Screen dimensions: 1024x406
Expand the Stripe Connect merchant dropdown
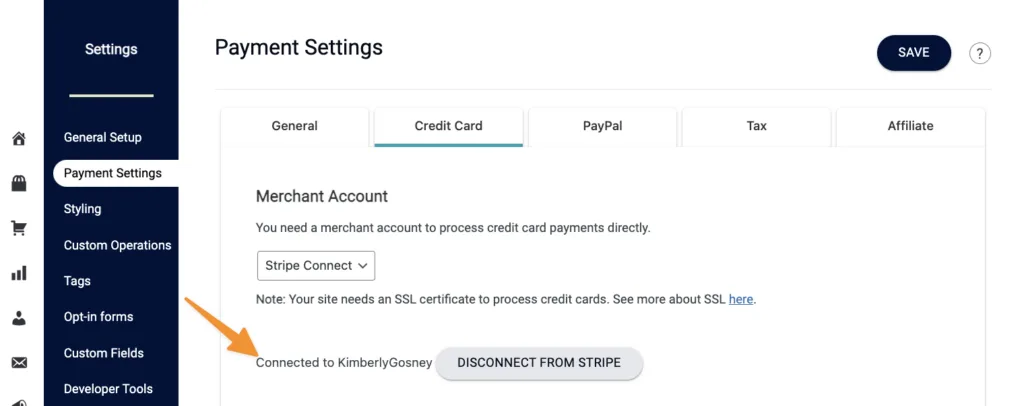coord(316,266)
